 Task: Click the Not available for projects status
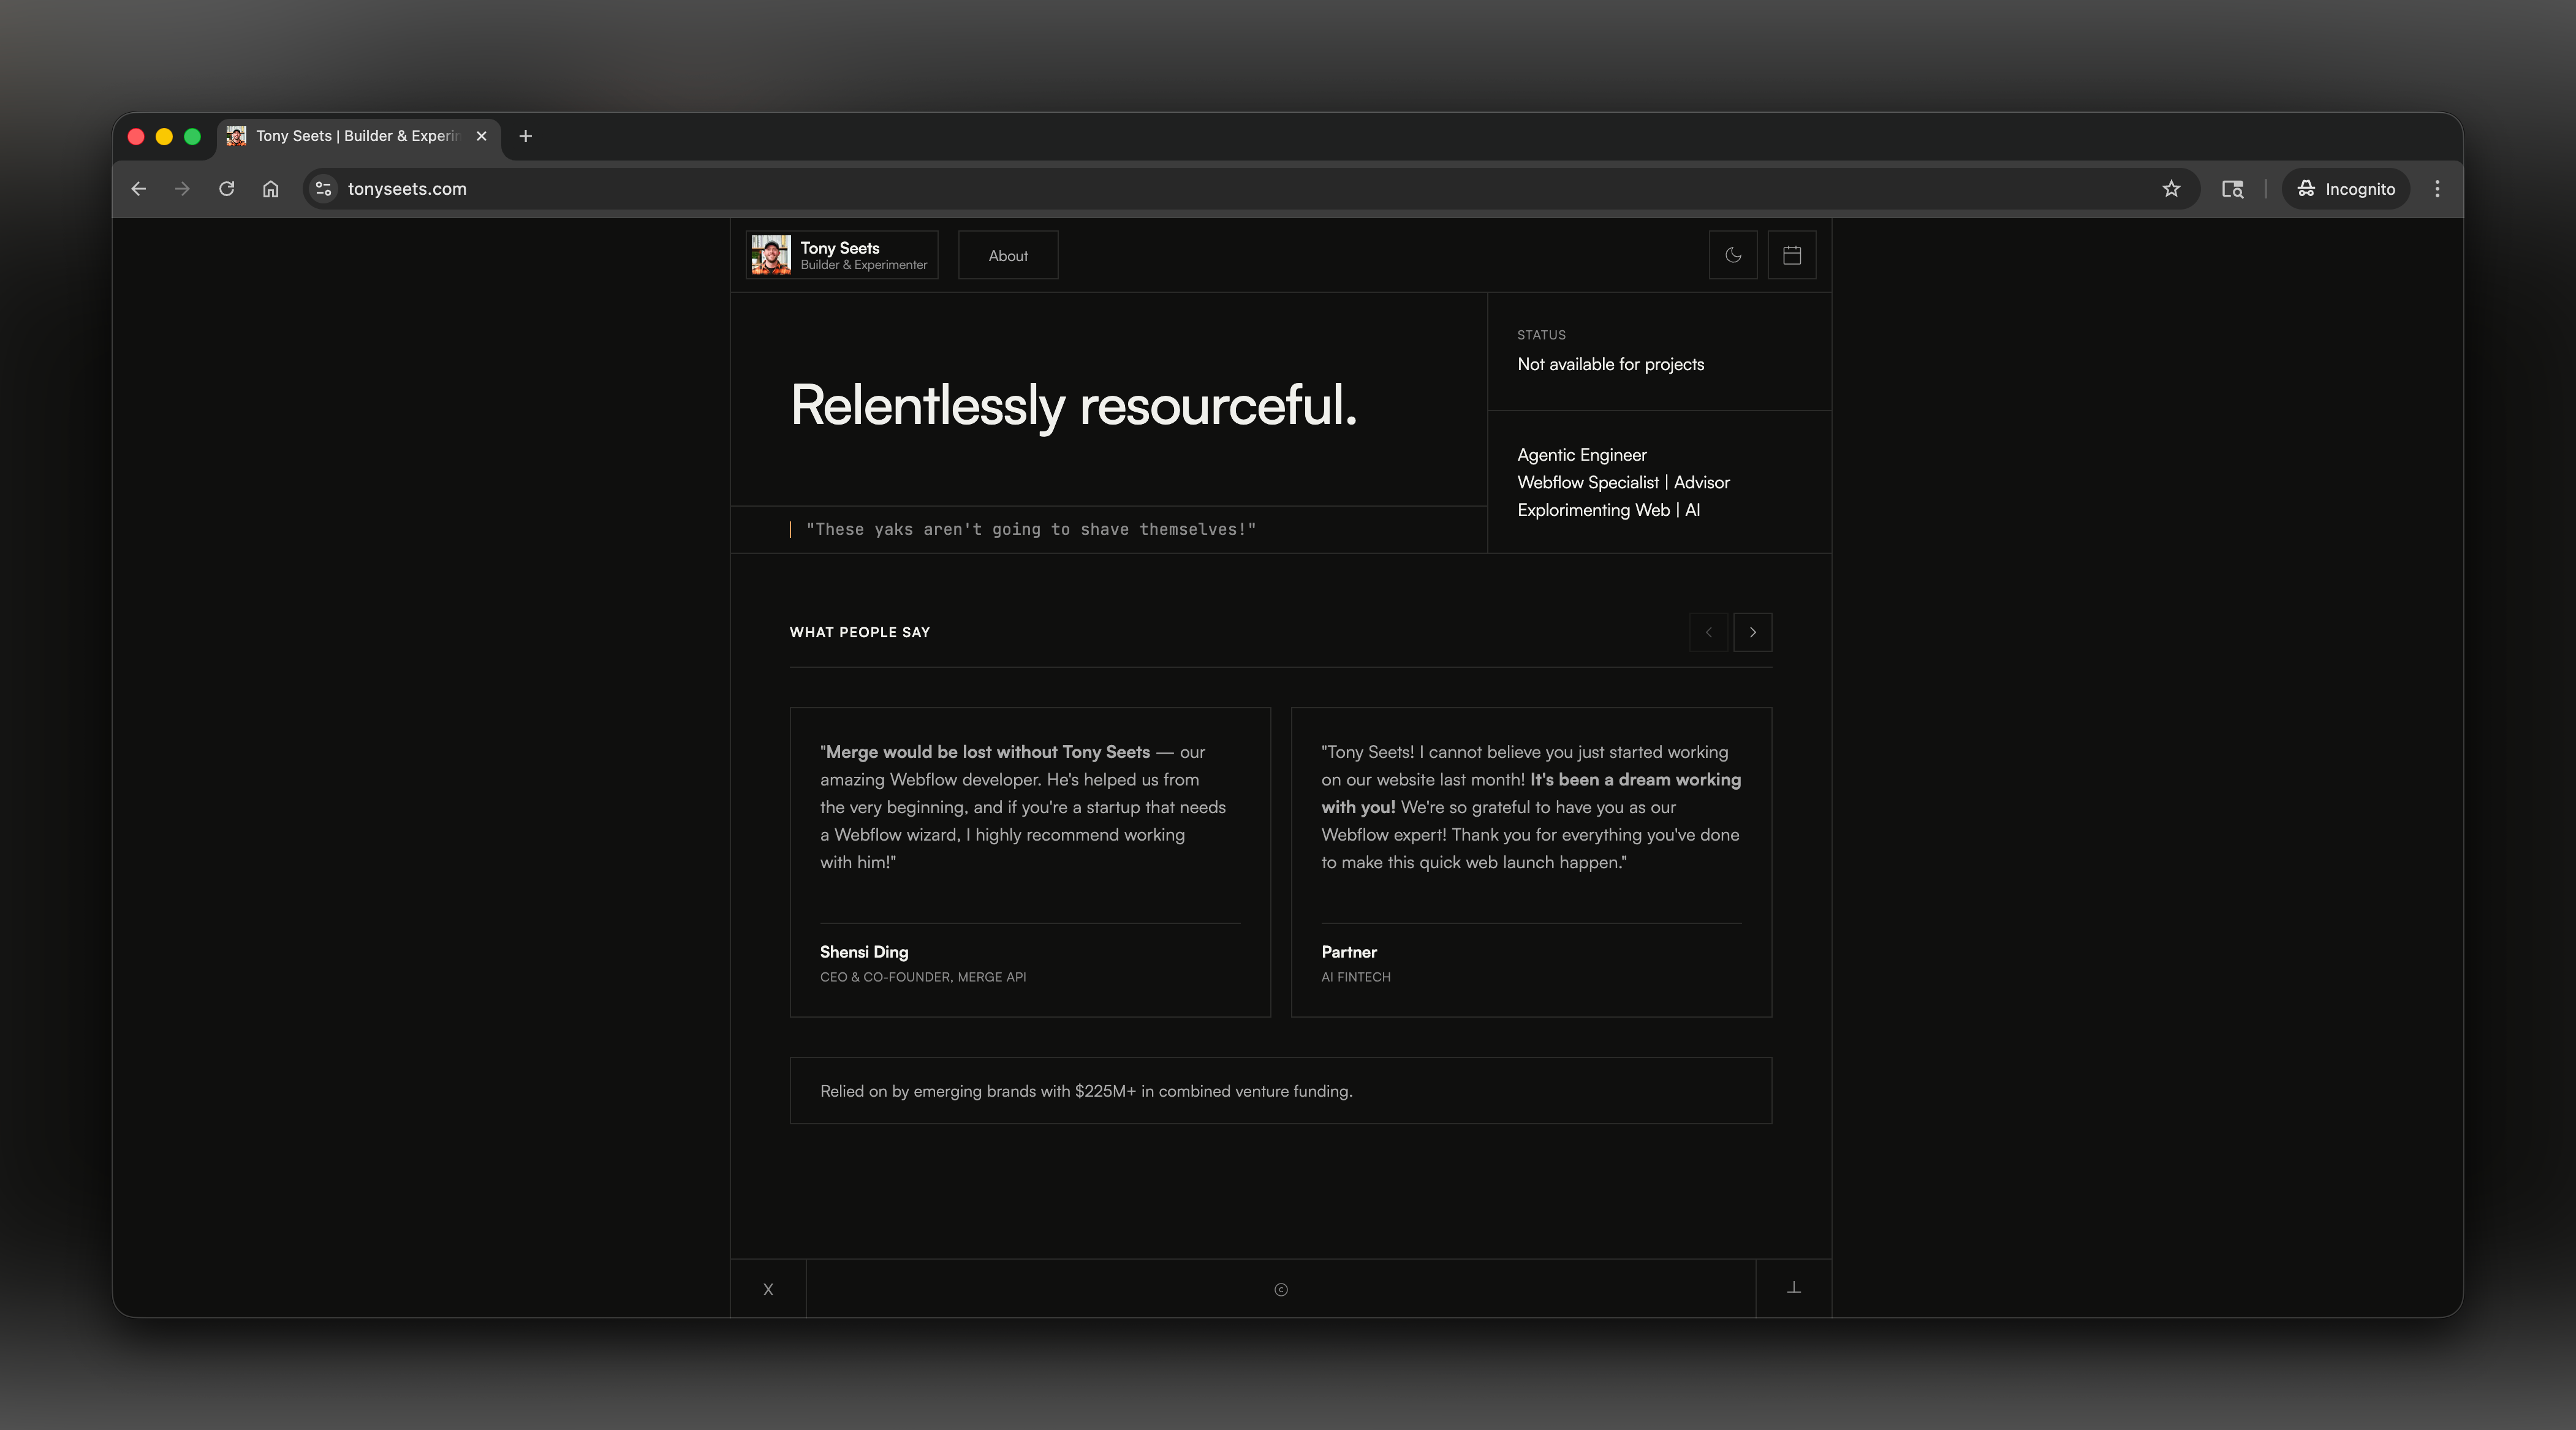tap(1610, 364)
